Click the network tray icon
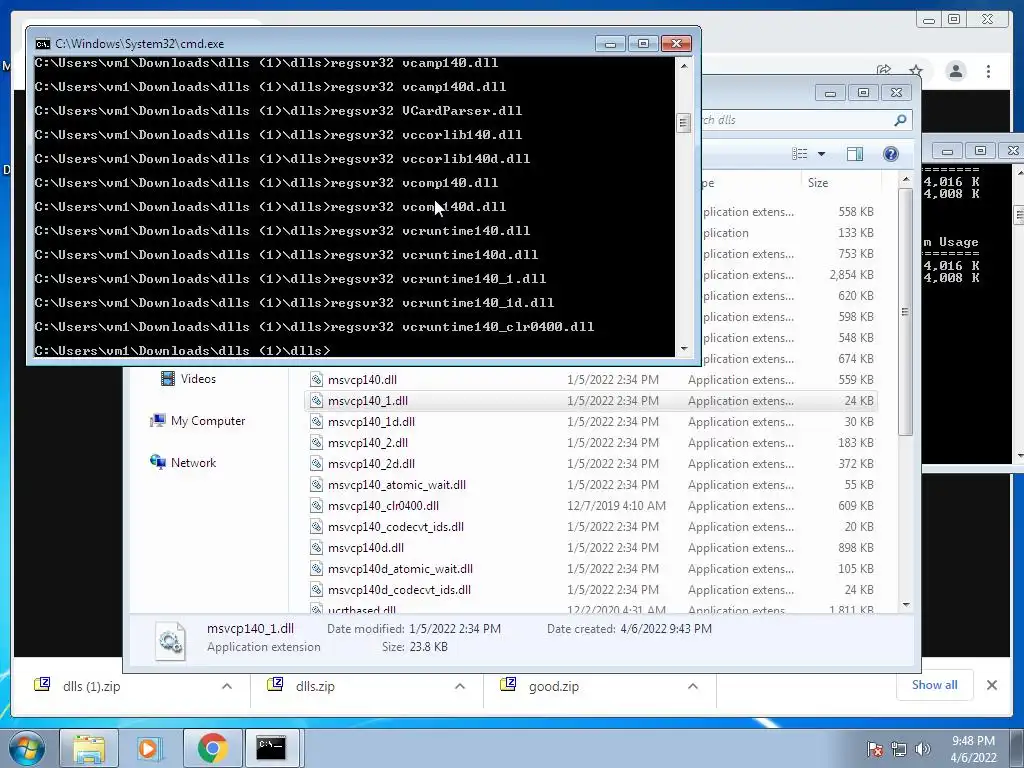Viewport: 1024px width, 768px height. tap(899, 749)
